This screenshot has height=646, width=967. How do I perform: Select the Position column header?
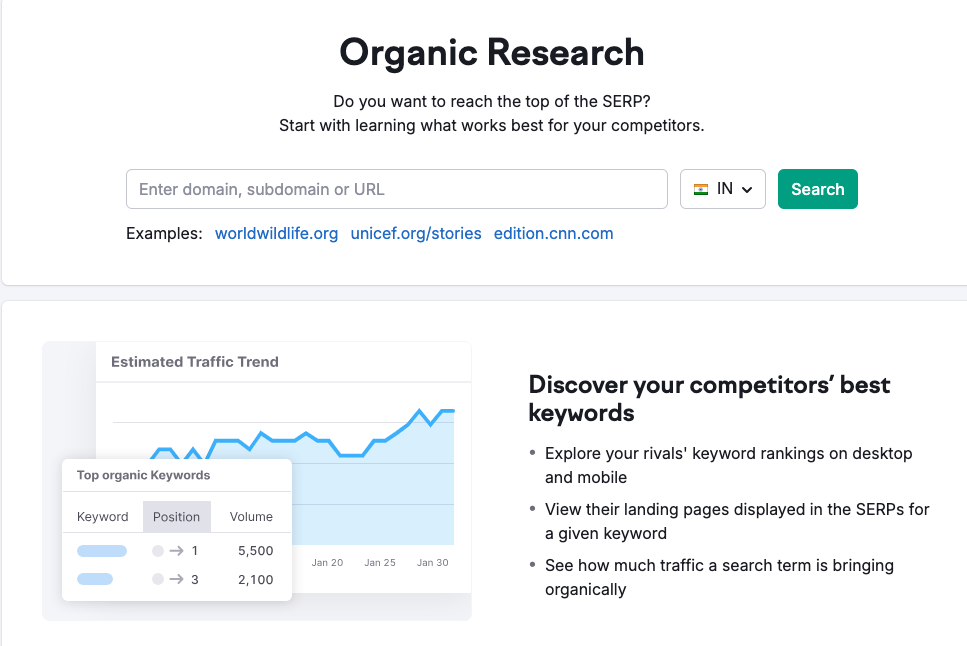[176, 516]
